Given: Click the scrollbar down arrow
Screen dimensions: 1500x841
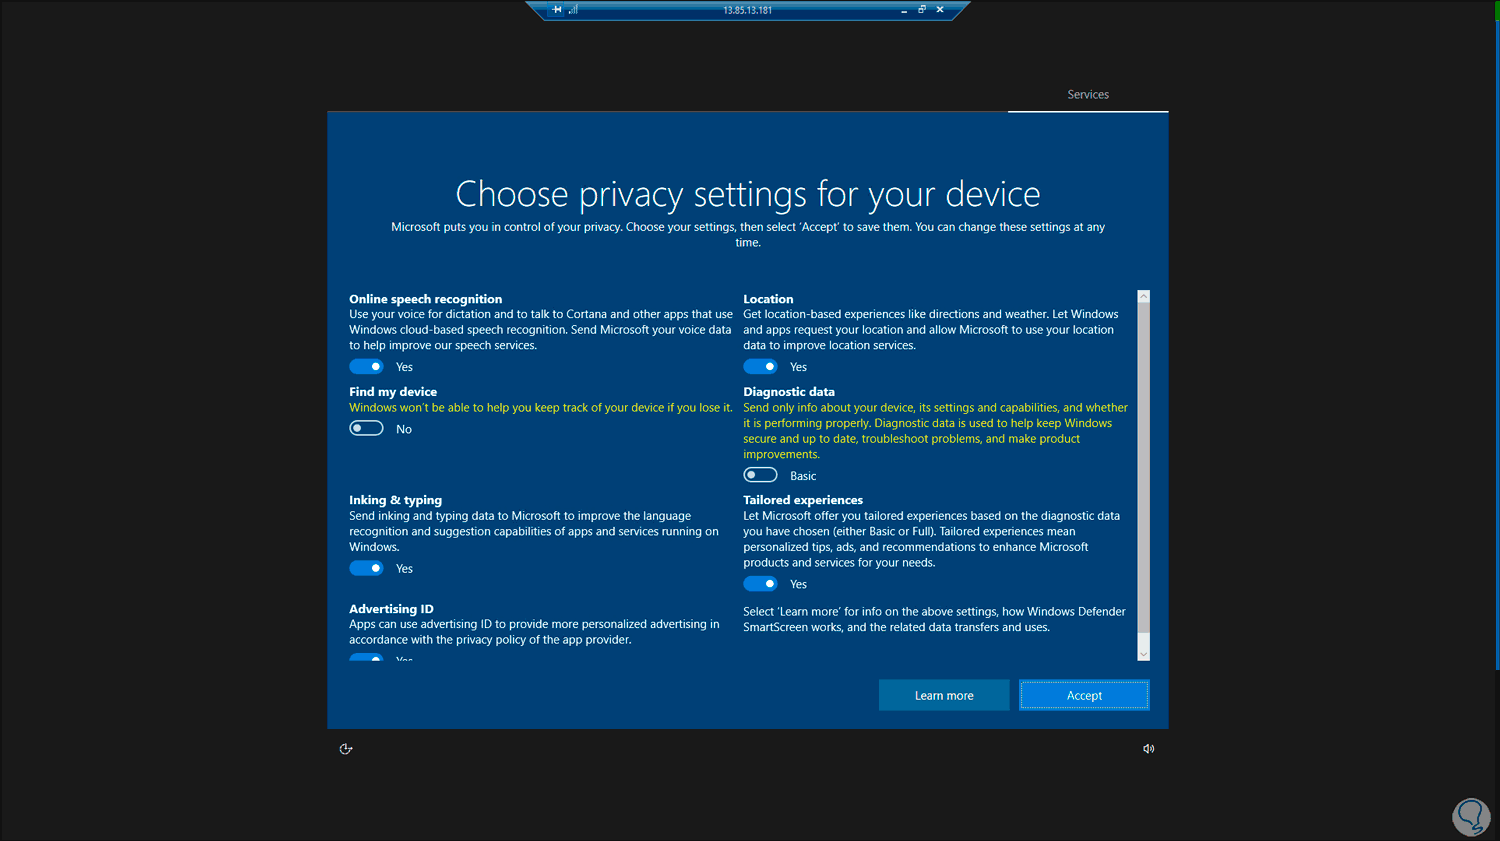Looking at the screenshot, I should click(1144, 654).
